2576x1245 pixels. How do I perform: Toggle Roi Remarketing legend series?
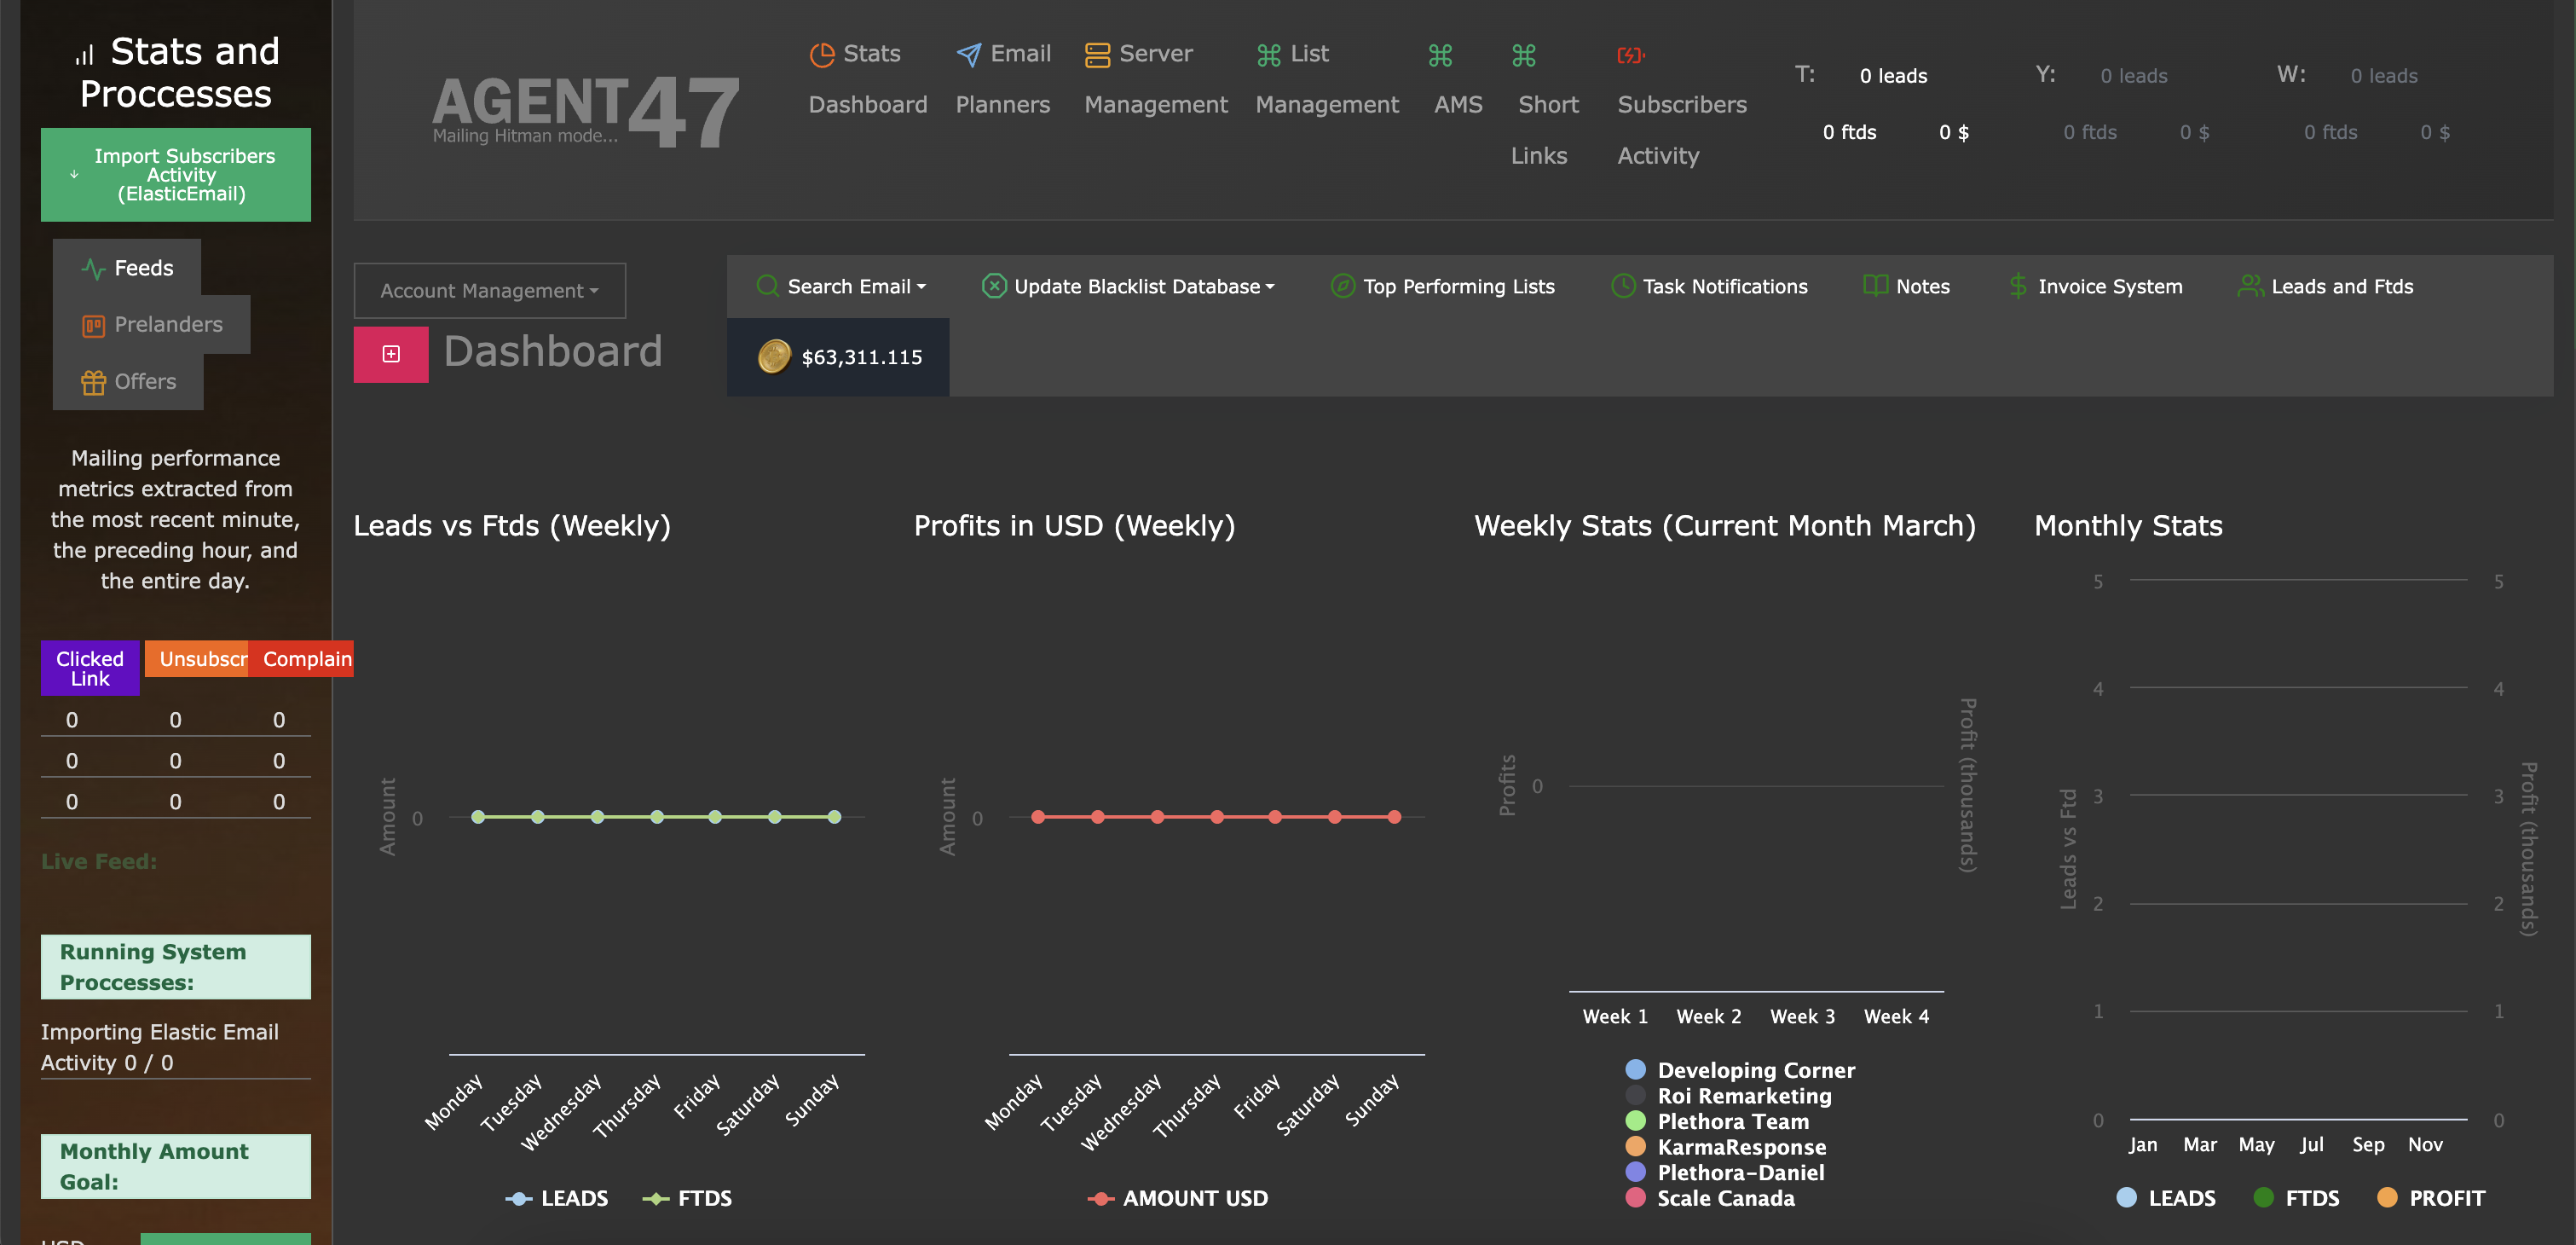[x=1743, y=1096]
